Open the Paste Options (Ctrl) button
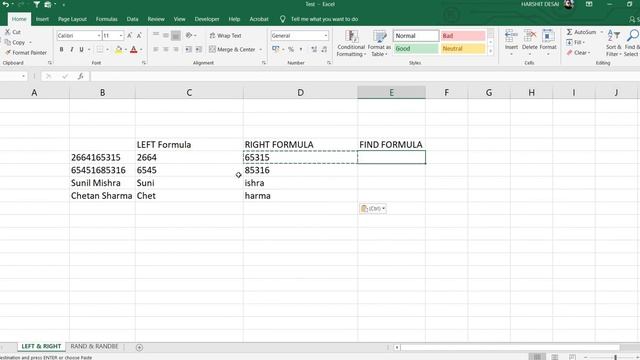The image size is (640, 360). click(373, 209)
